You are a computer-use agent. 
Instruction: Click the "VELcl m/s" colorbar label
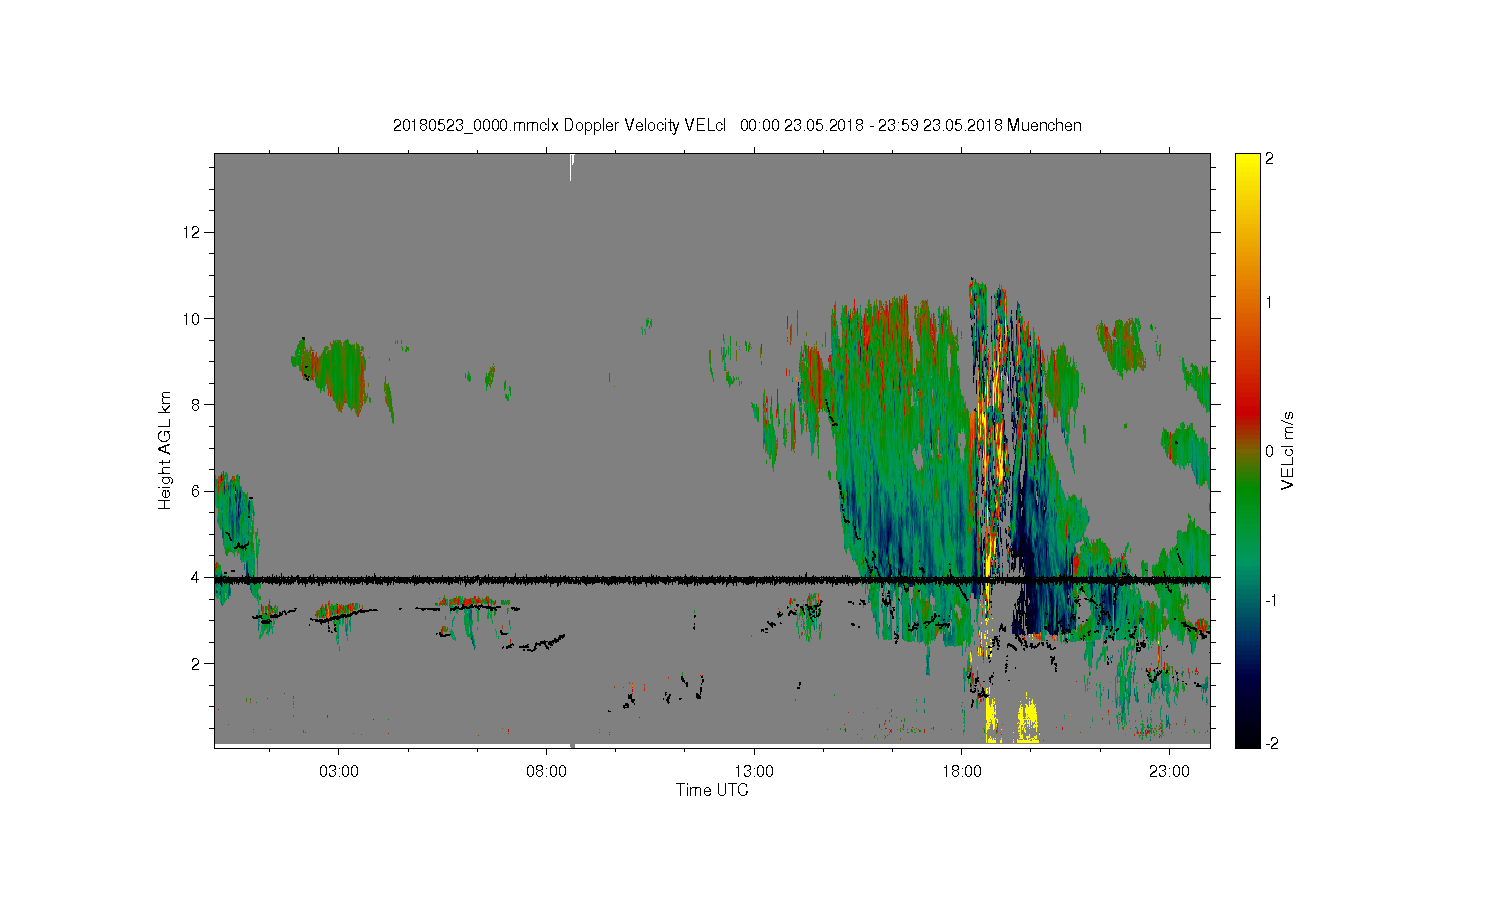tap(1288, 450)
